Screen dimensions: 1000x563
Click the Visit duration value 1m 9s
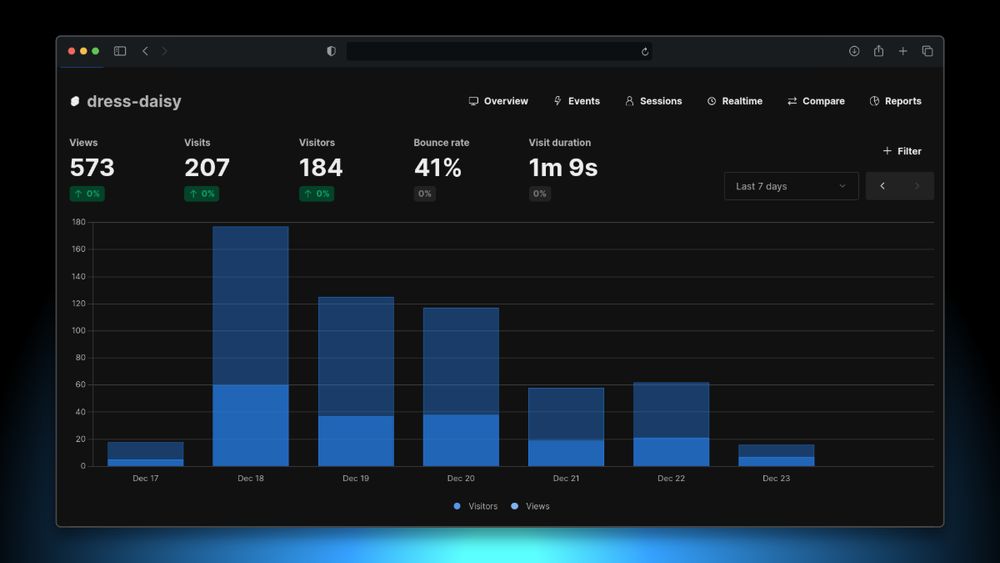[563, 168]
